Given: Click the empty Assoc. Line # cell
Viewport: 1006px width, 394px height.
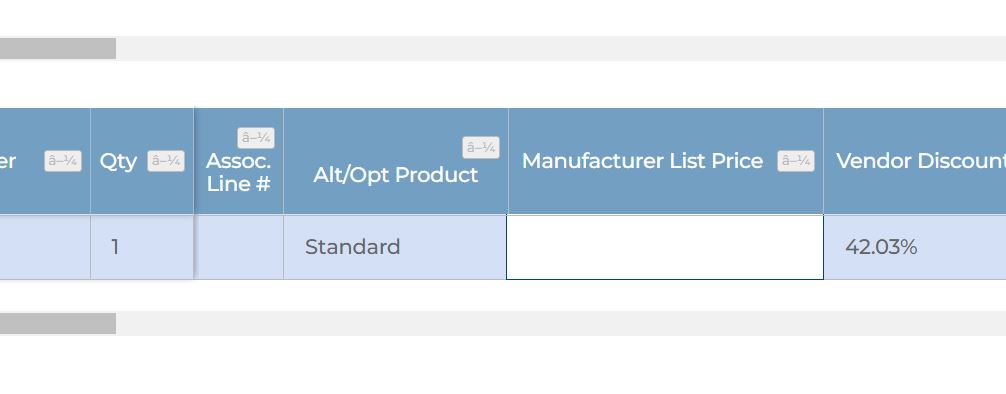Looking at the screenshot, I should pyautogui.click(x=239, y=247).
